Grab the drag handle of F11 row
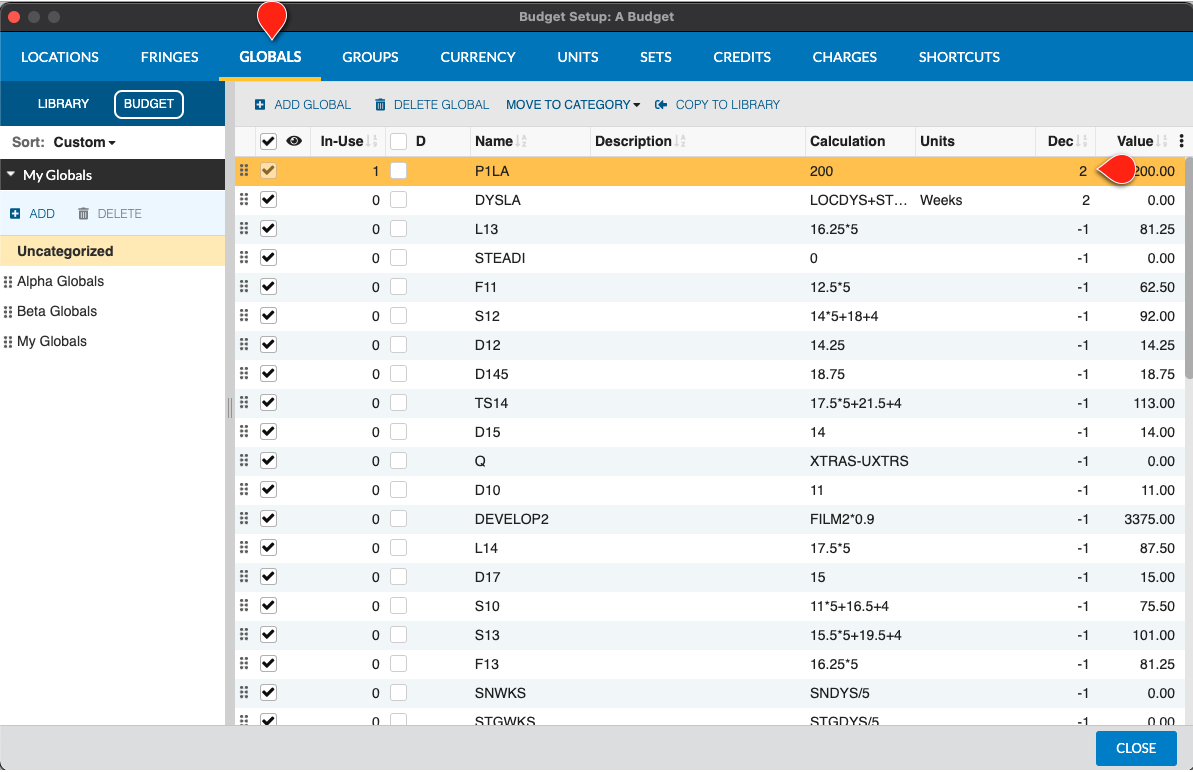The height and width of the screenshot is (772, 1193). click(244, 287)
